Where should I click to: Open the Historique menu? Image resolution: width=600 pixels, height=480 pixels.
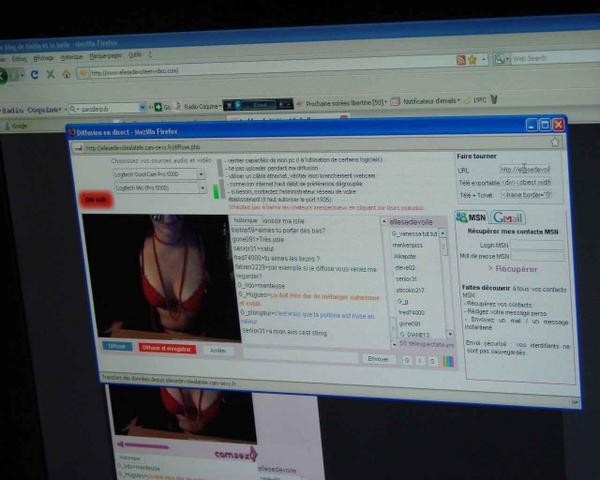72,57
